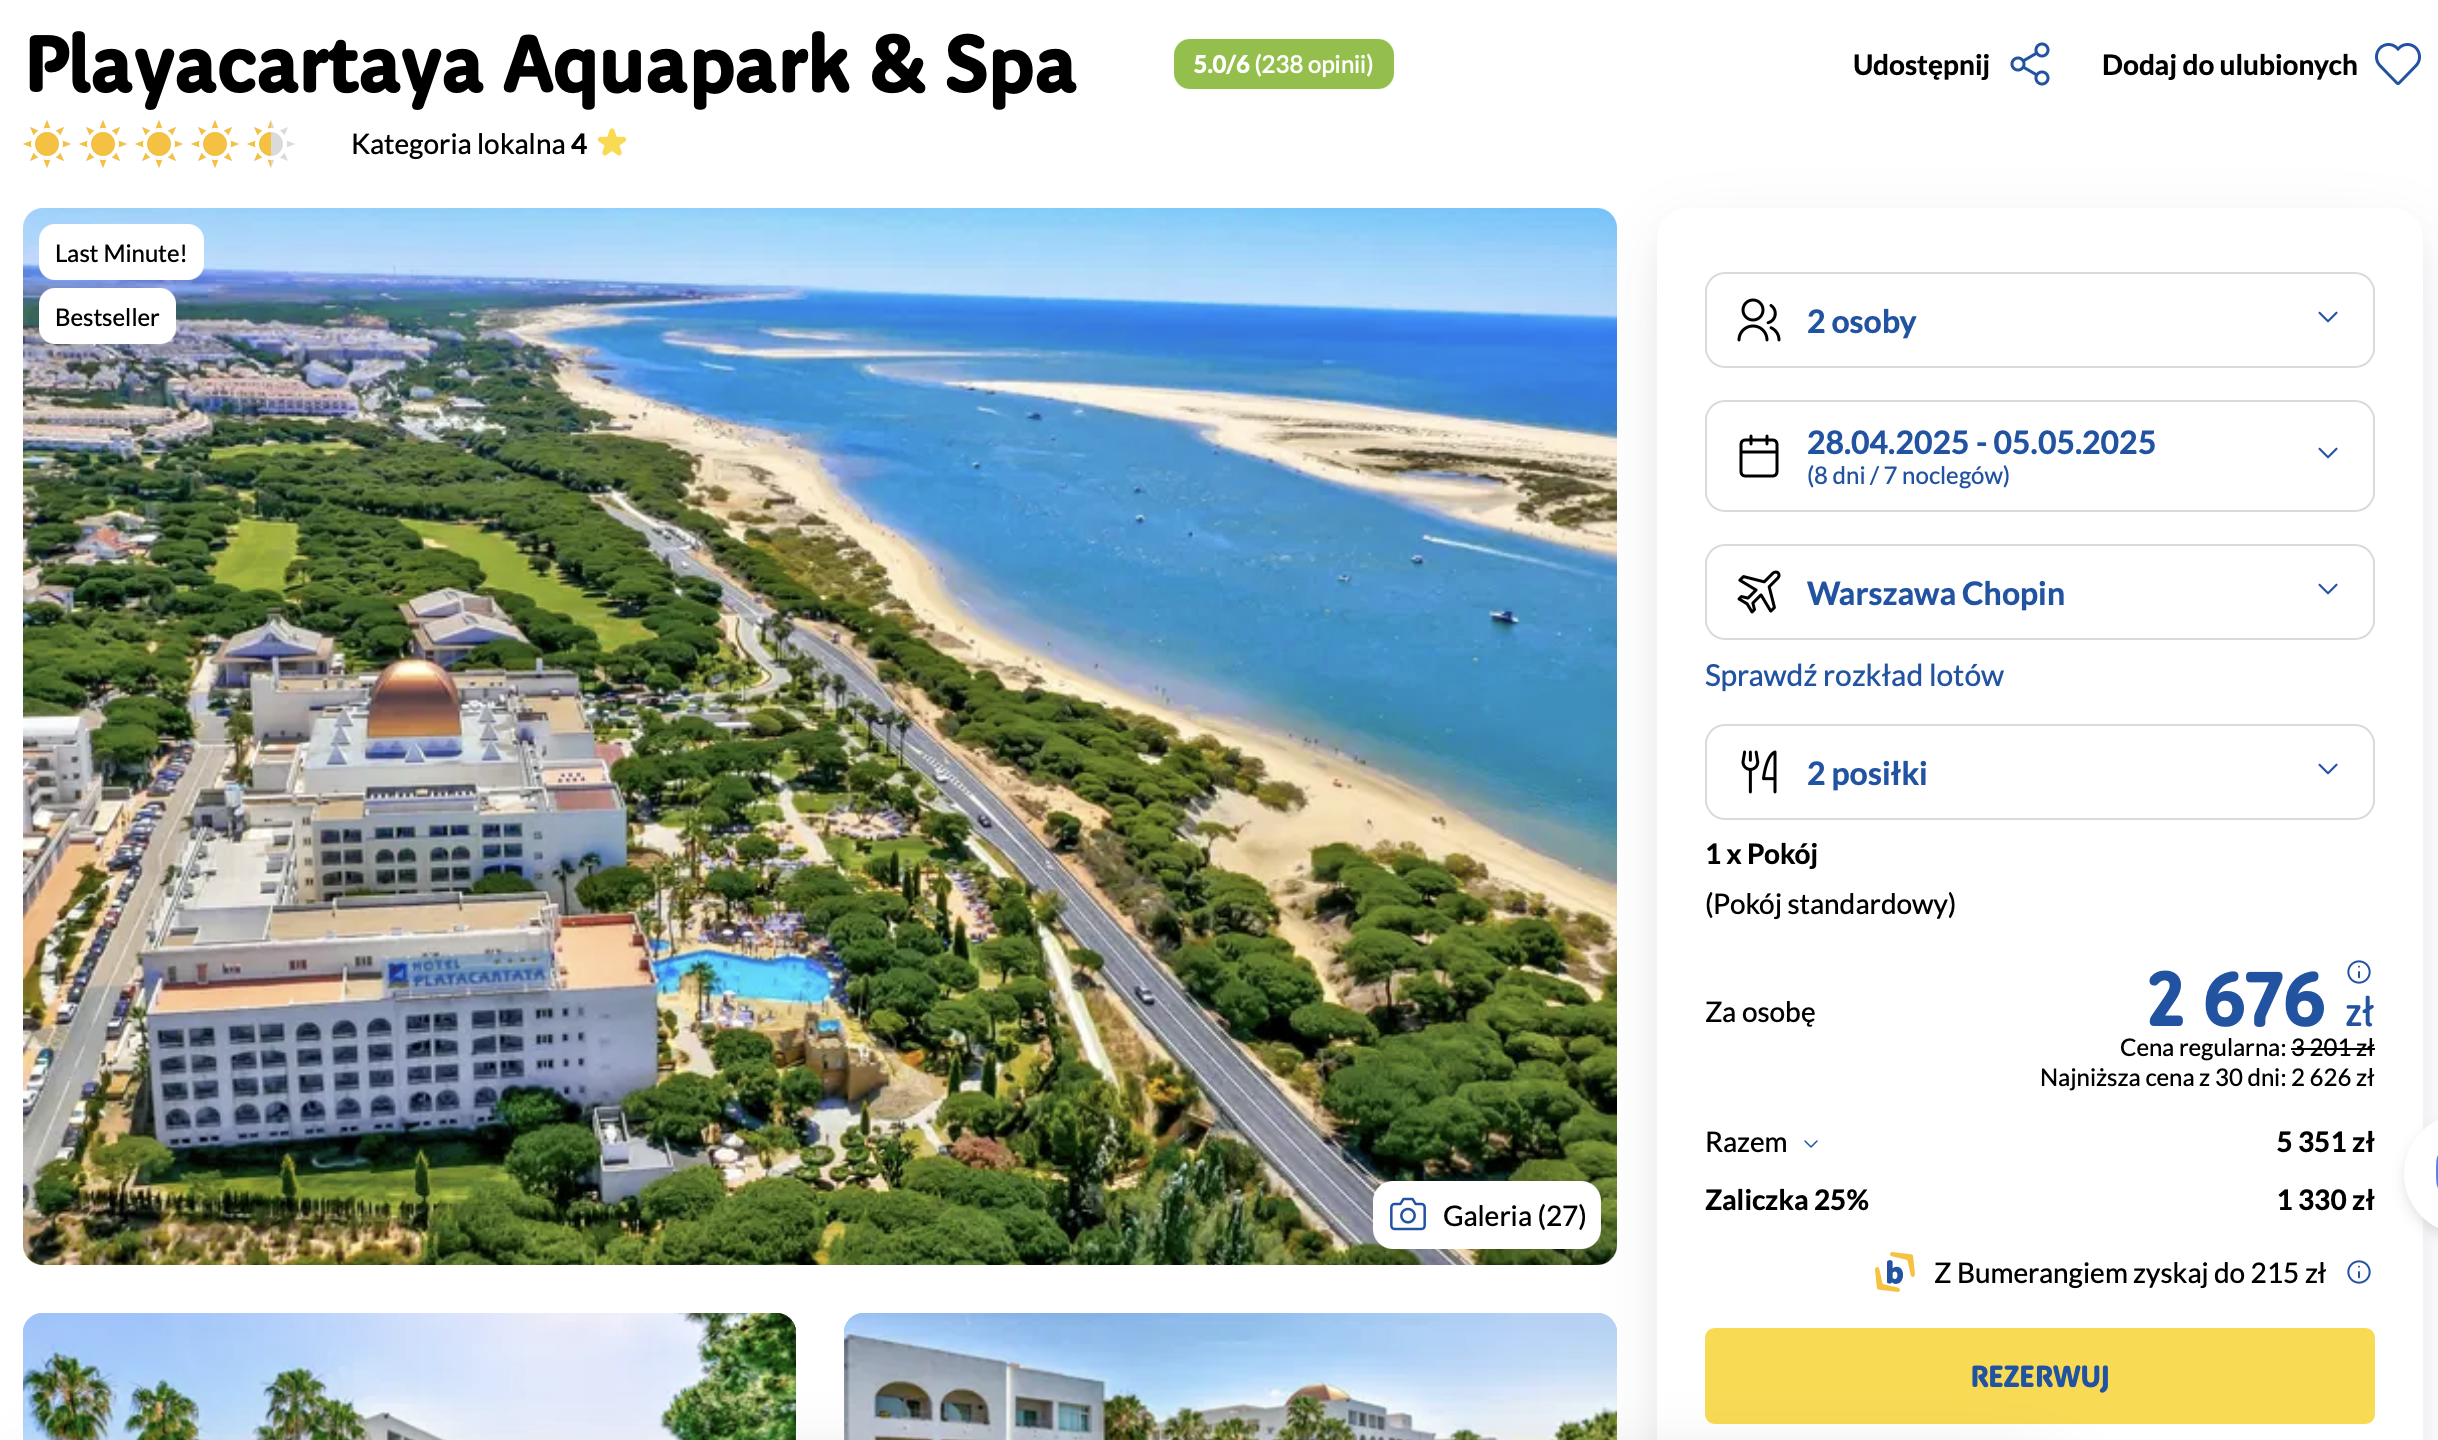Click the share icon next to Udostępnij

point(2030,65)
